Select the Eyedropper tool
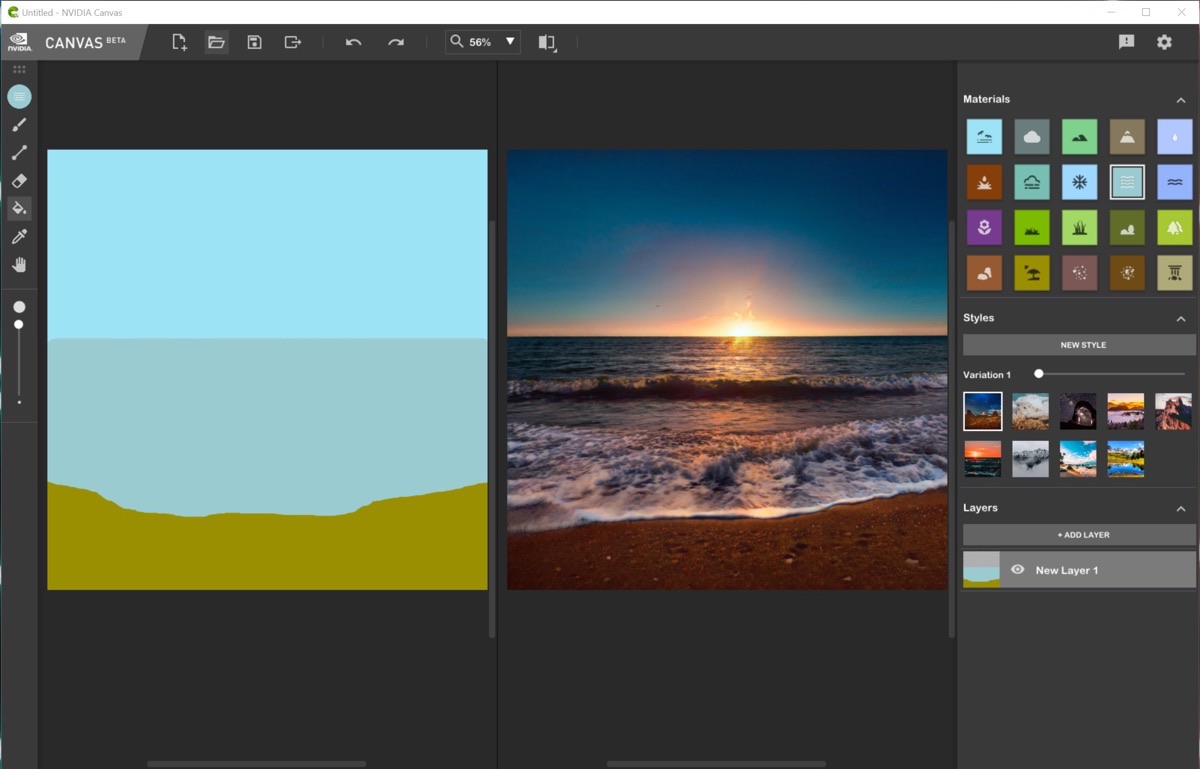This screenshot has width=1200, height=769. [19, 237]
